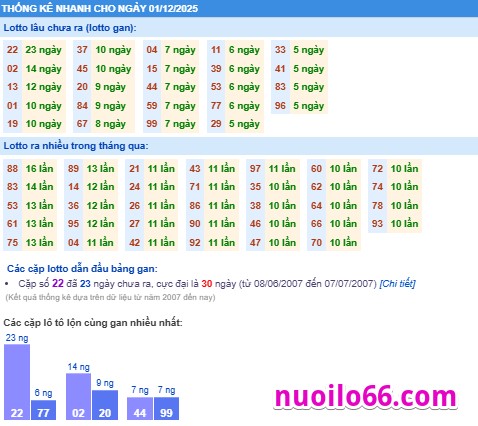Select '14 lần' next to number 83
Screen dimensions: 478x426
point(39,187)
